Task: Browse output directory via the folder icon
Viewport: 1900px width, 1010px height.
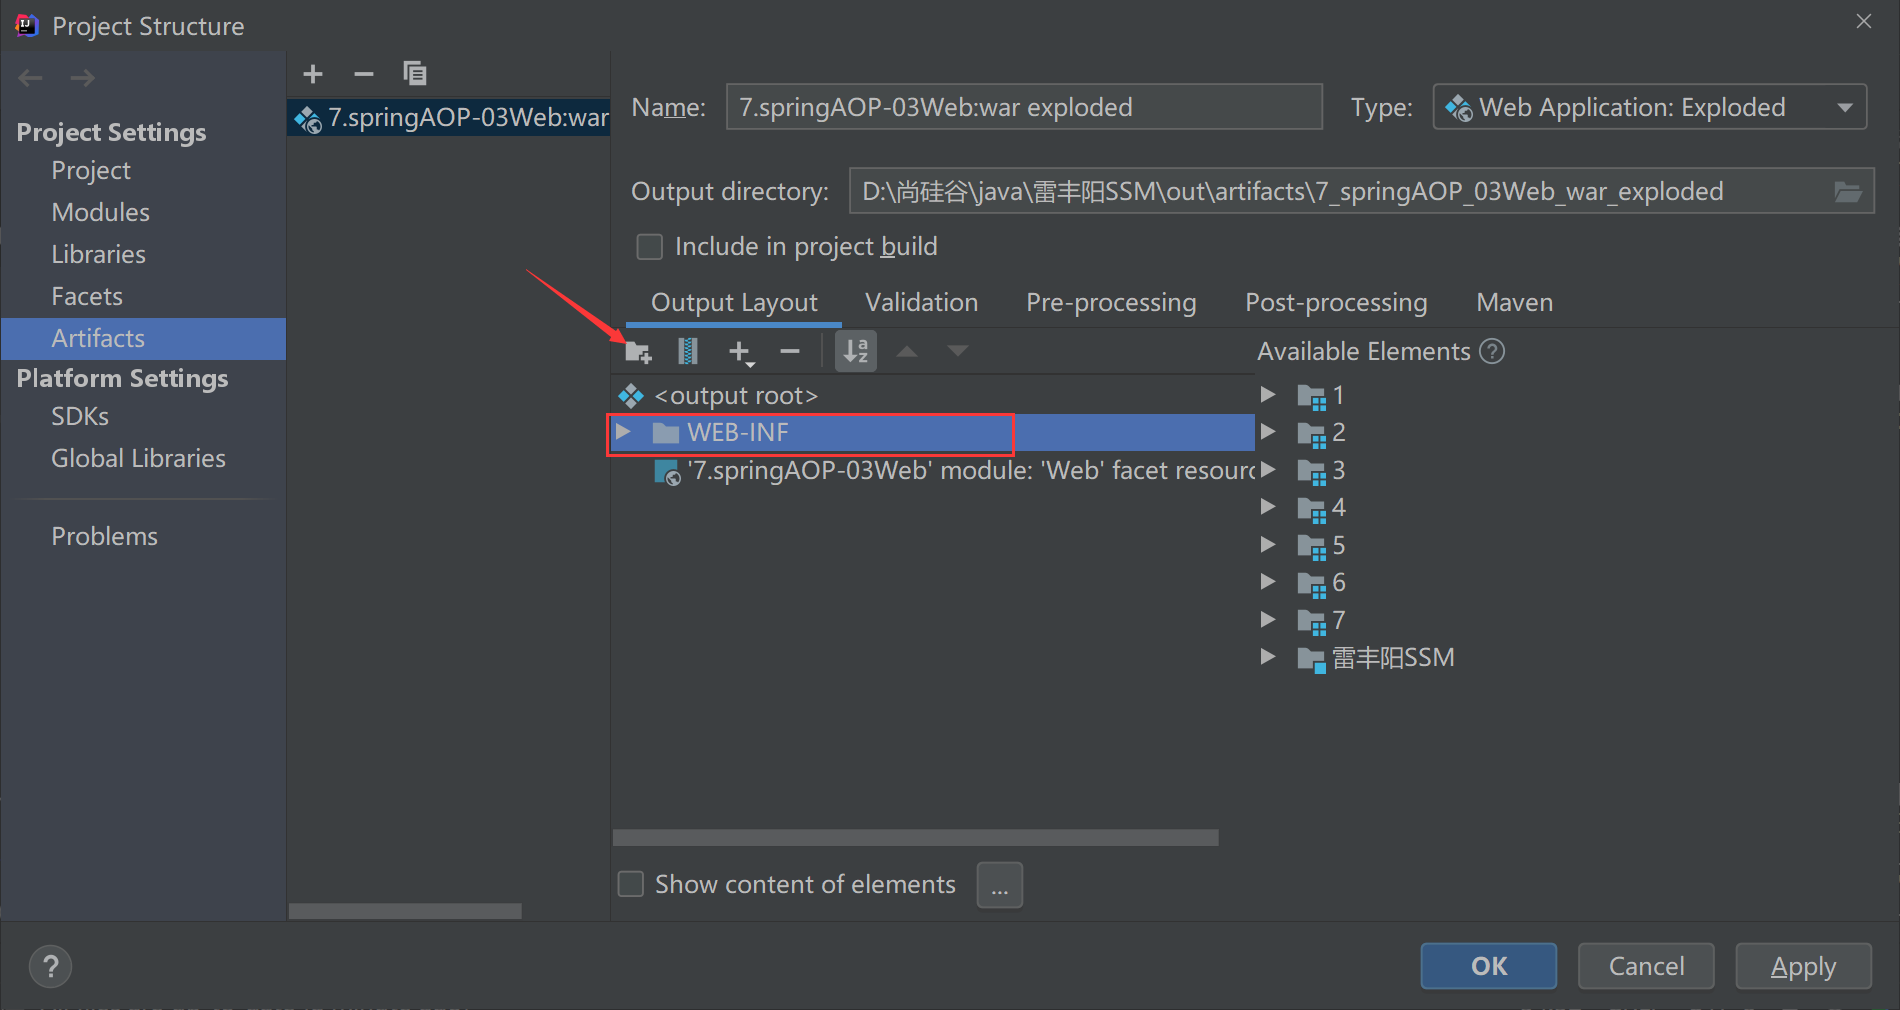Action: point(1847,191)
